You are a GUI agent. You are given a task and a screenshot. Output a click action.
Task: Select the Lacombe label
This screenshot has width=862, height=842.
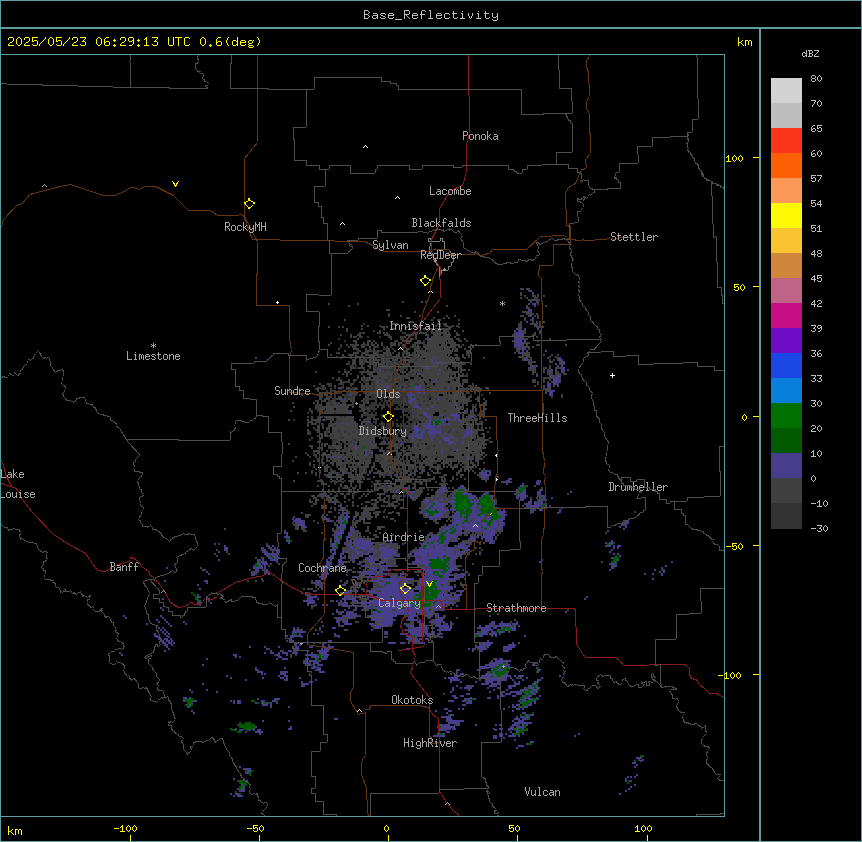[x=450, y=191]
